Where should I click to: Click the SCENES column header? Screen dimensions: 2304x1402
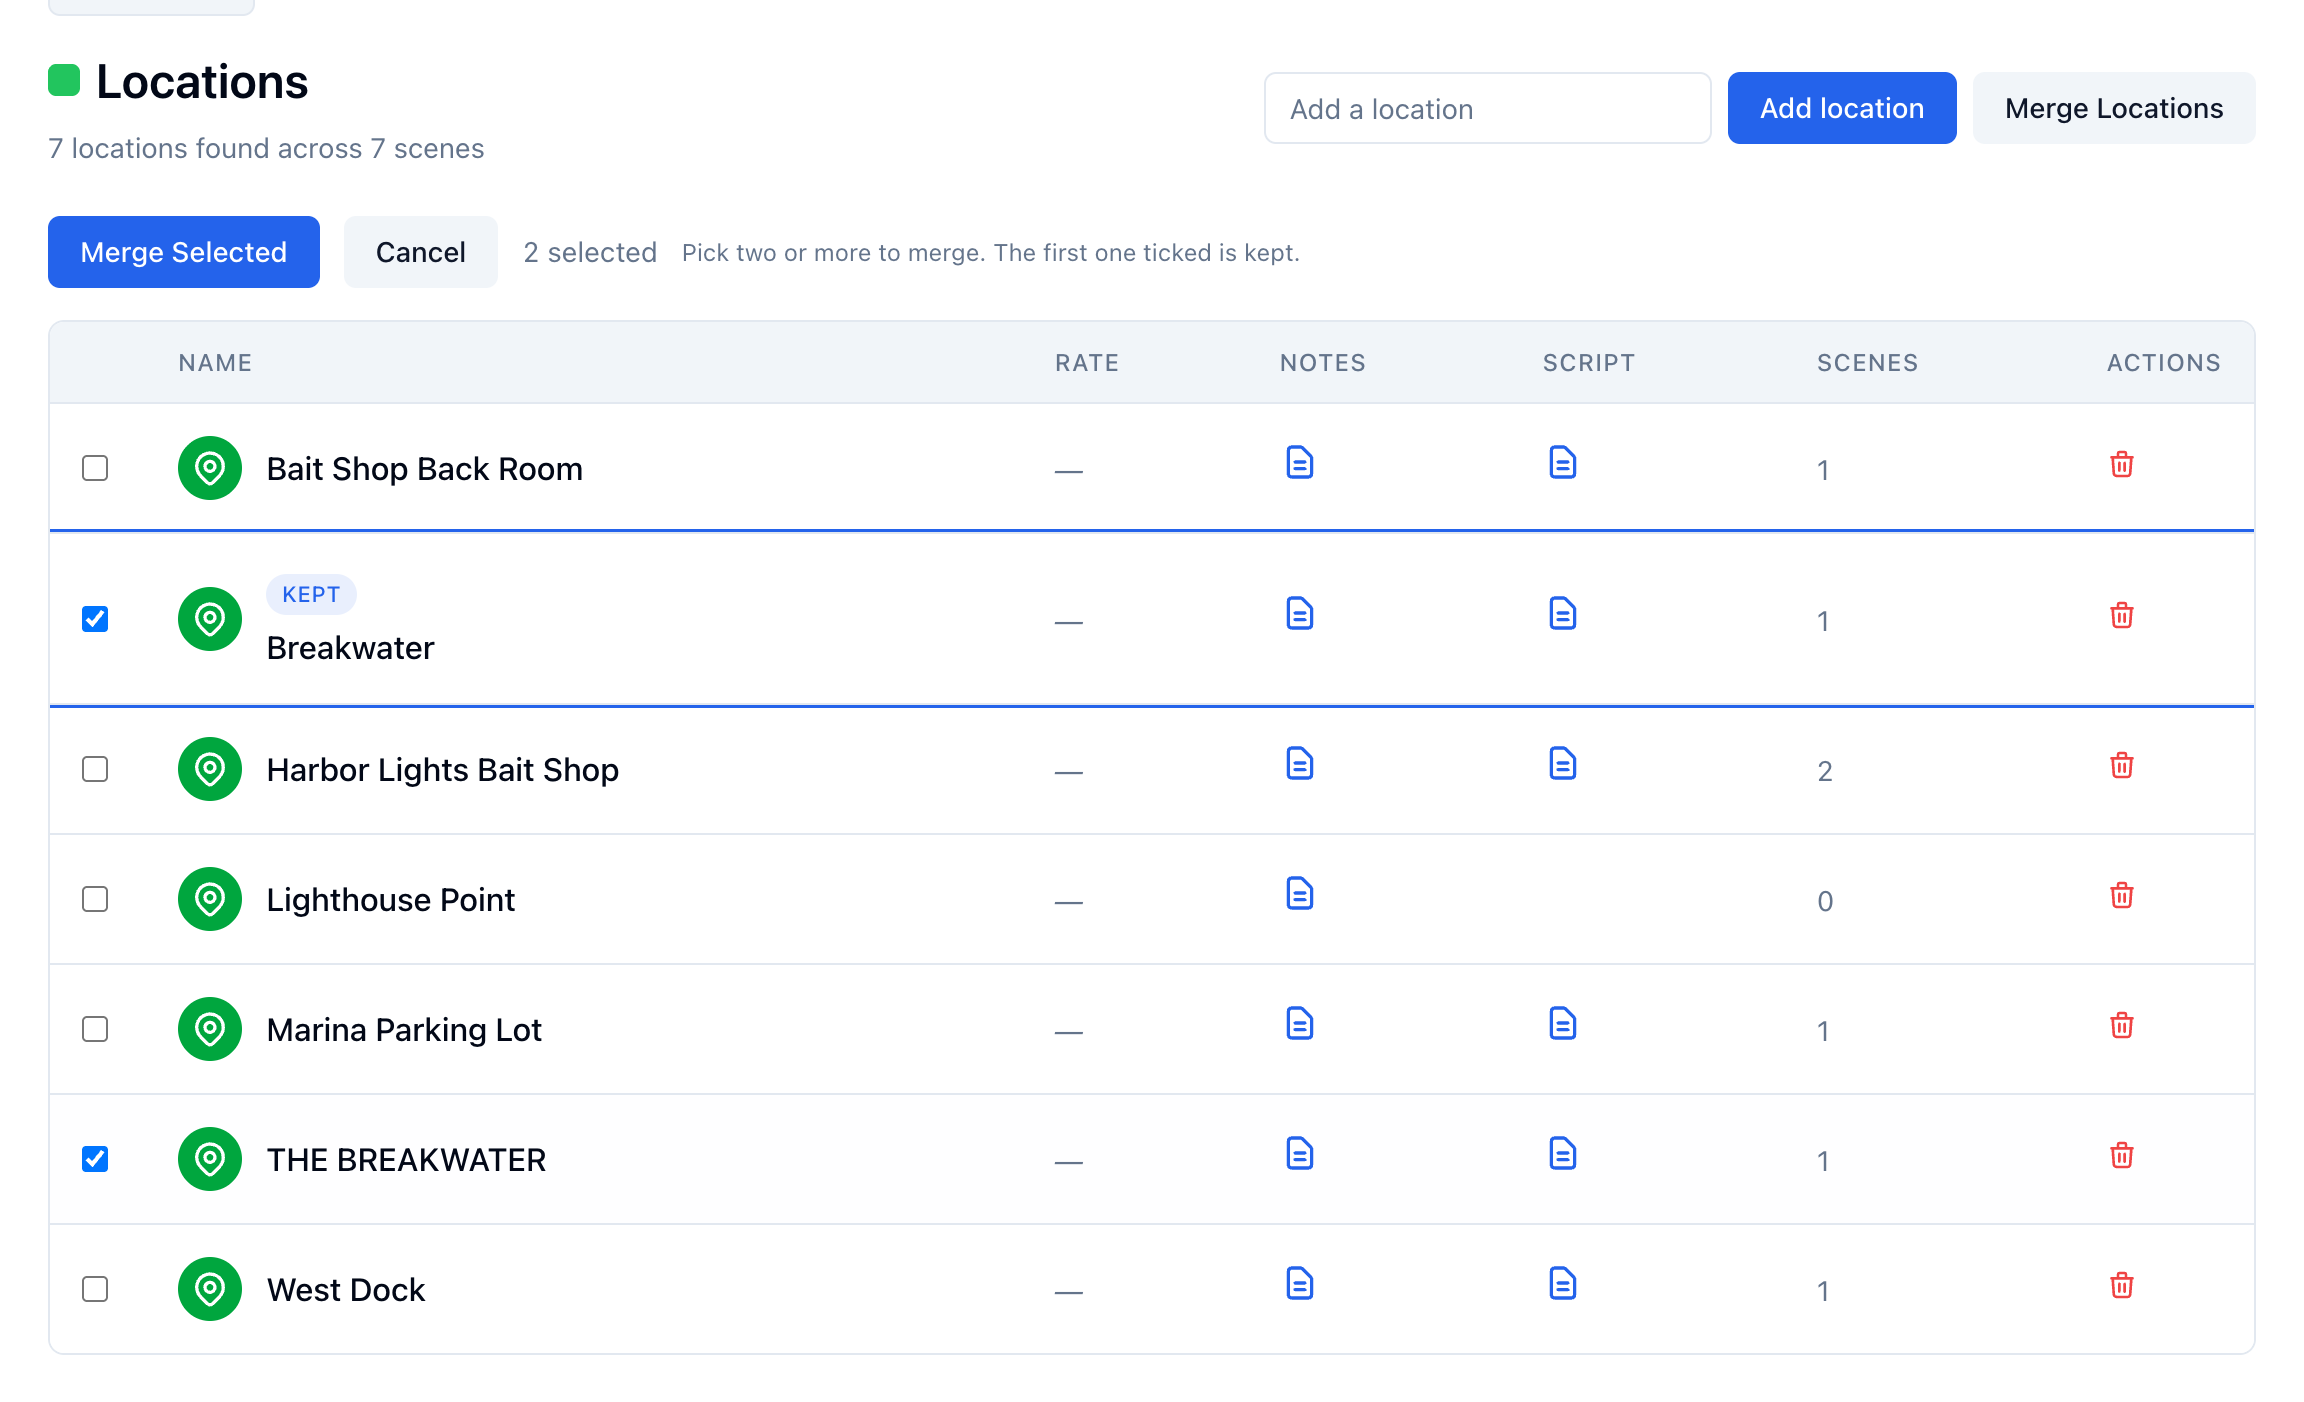[x=1868, y=363]
